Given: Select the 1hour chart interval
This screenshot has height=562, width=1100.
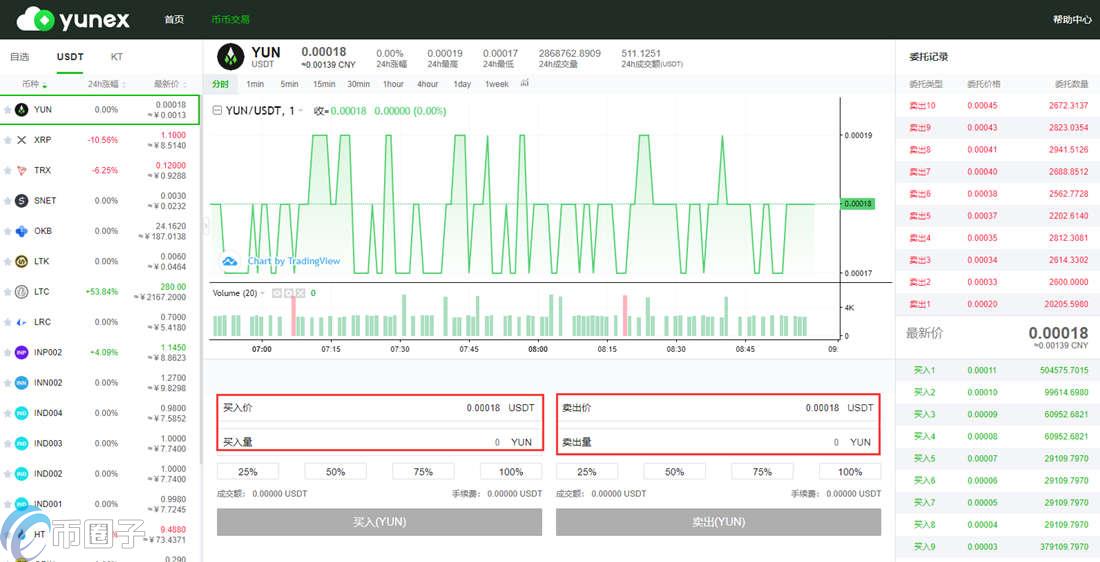Looking at the screenshot, I should click(393, 84).
